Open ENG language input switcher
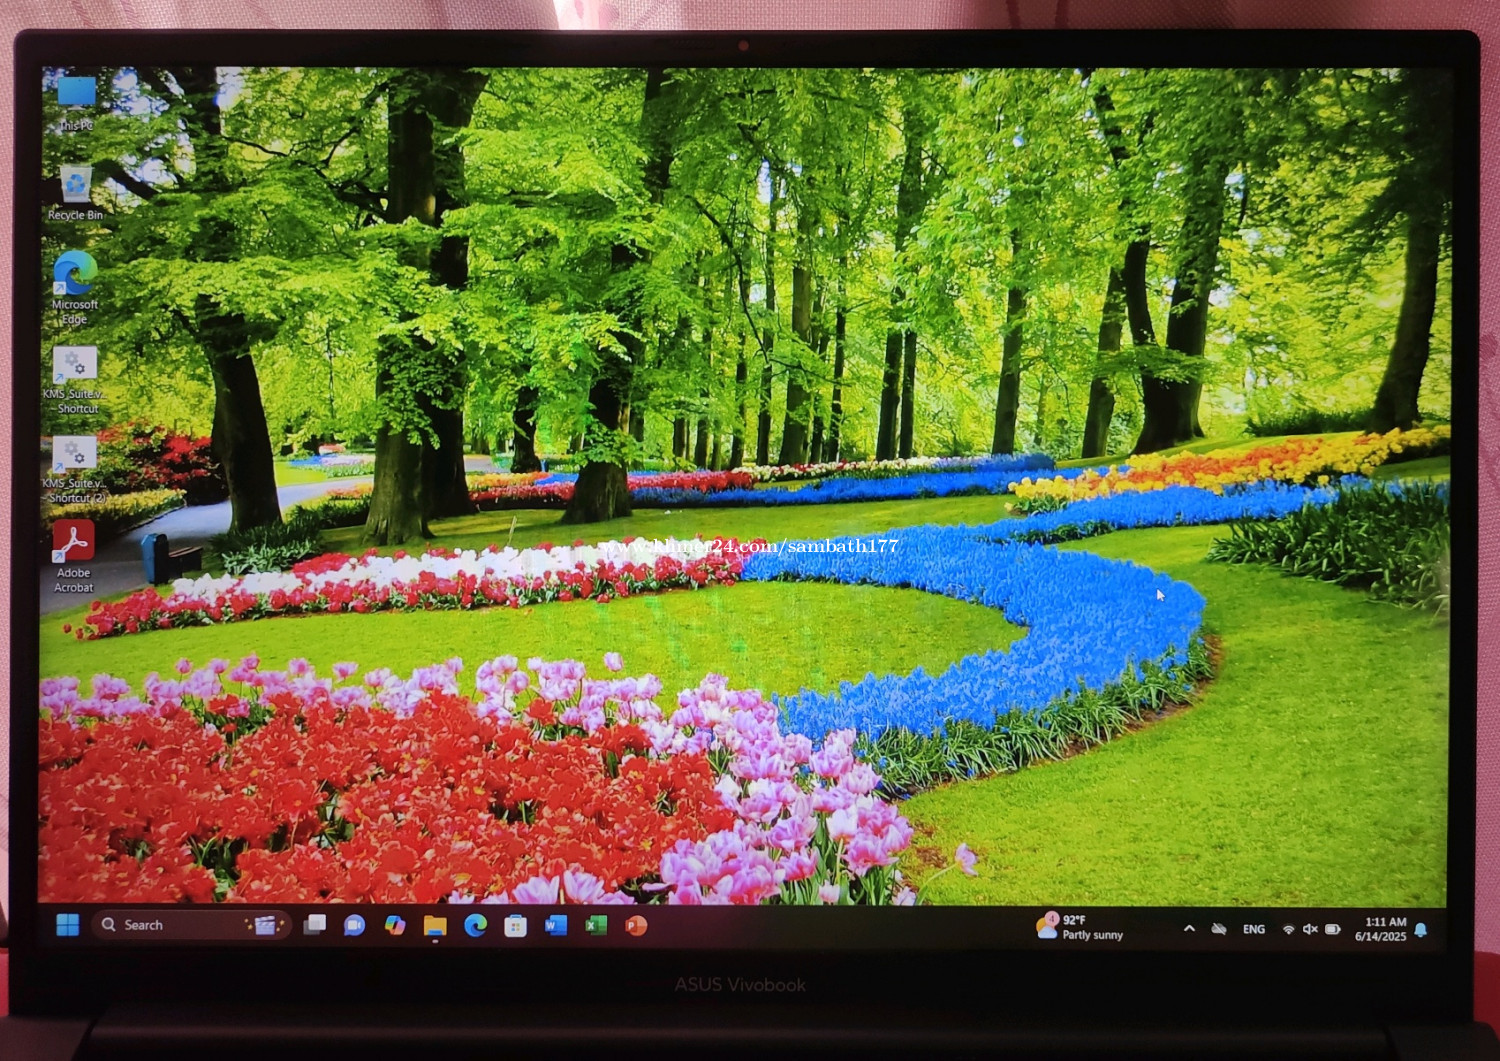The width and height of the screenshot is (1500, 1061). pyautogui.click(x=1254, y=929)
